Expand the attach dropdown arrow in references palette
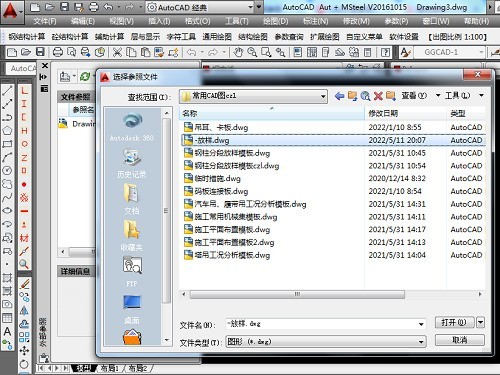500x375 pixels. pyautogui.click(x=74, y=77)
